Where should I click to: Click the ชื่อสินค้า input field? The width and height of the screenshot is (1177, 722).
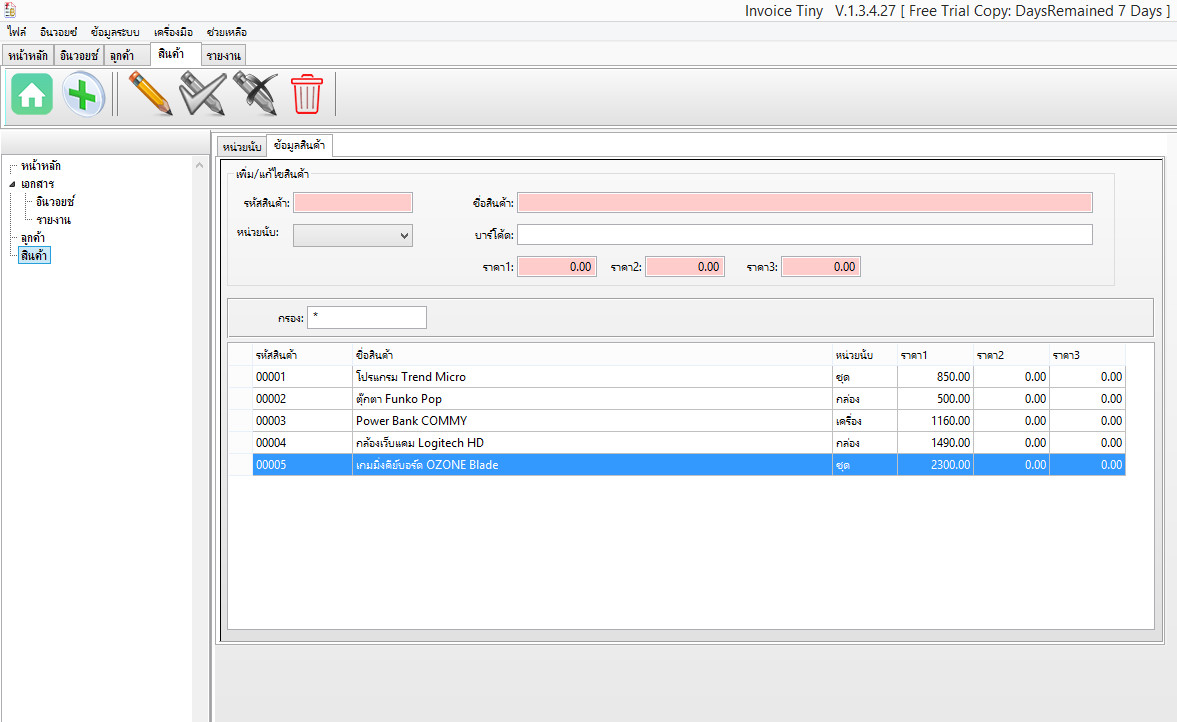click(805, 203)
